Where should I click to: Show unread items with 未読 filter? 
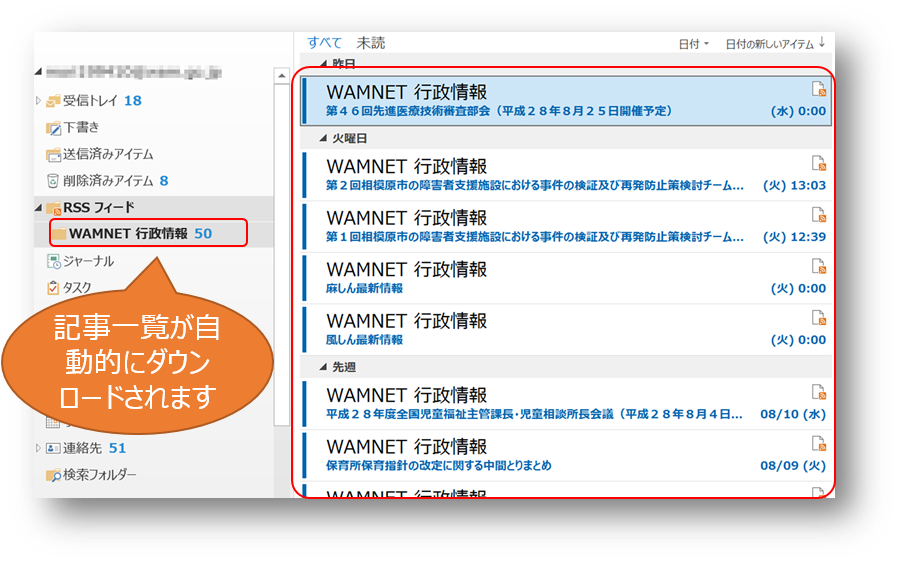(371, 42)
